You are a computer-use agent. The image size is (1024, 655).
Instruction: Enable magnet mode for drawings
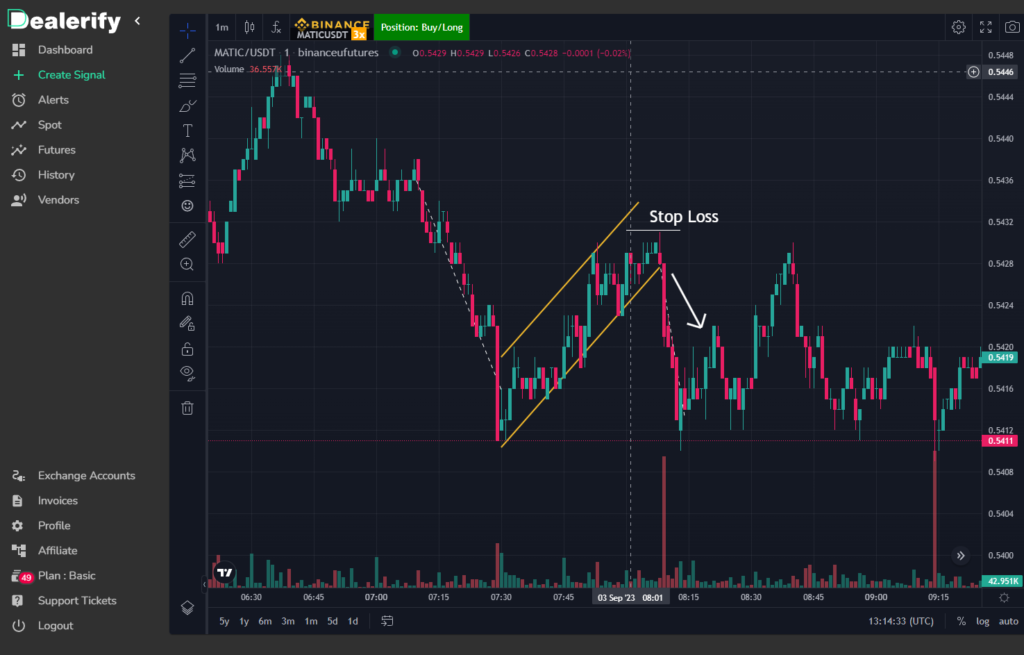187,298
